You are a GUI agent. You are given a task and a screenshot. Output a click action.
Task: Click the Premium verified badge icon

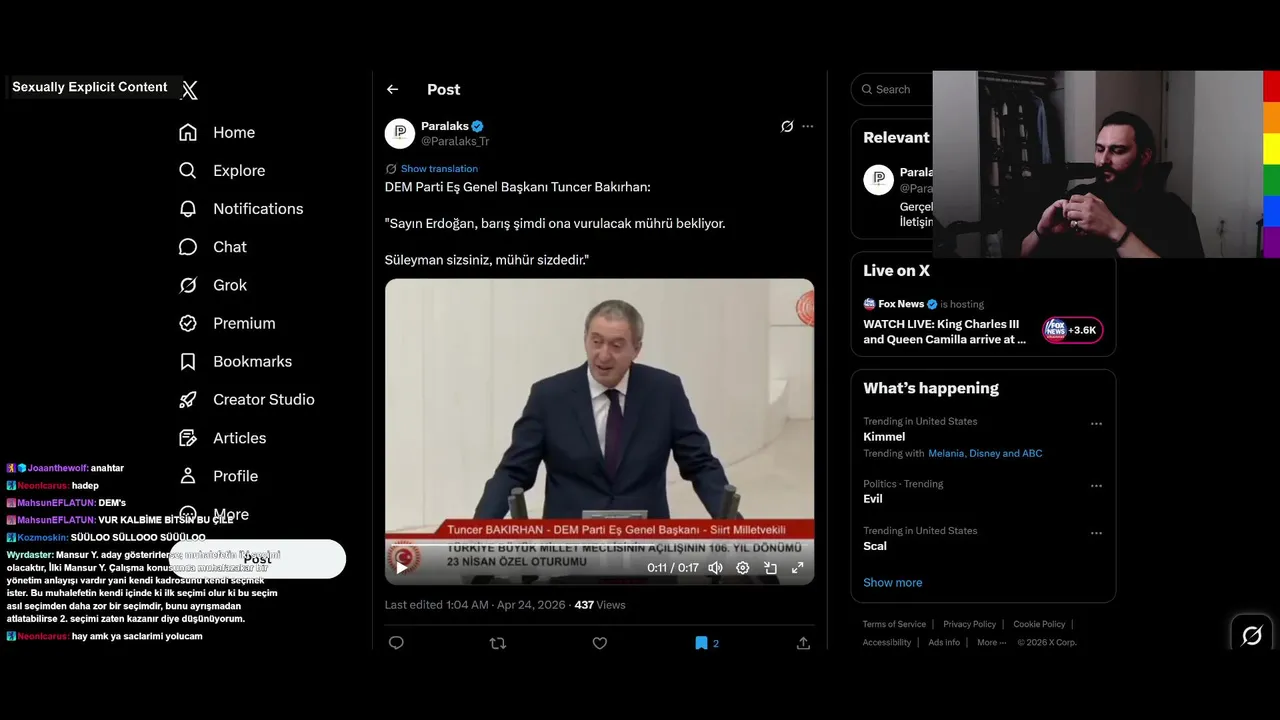tap(188, 323)
